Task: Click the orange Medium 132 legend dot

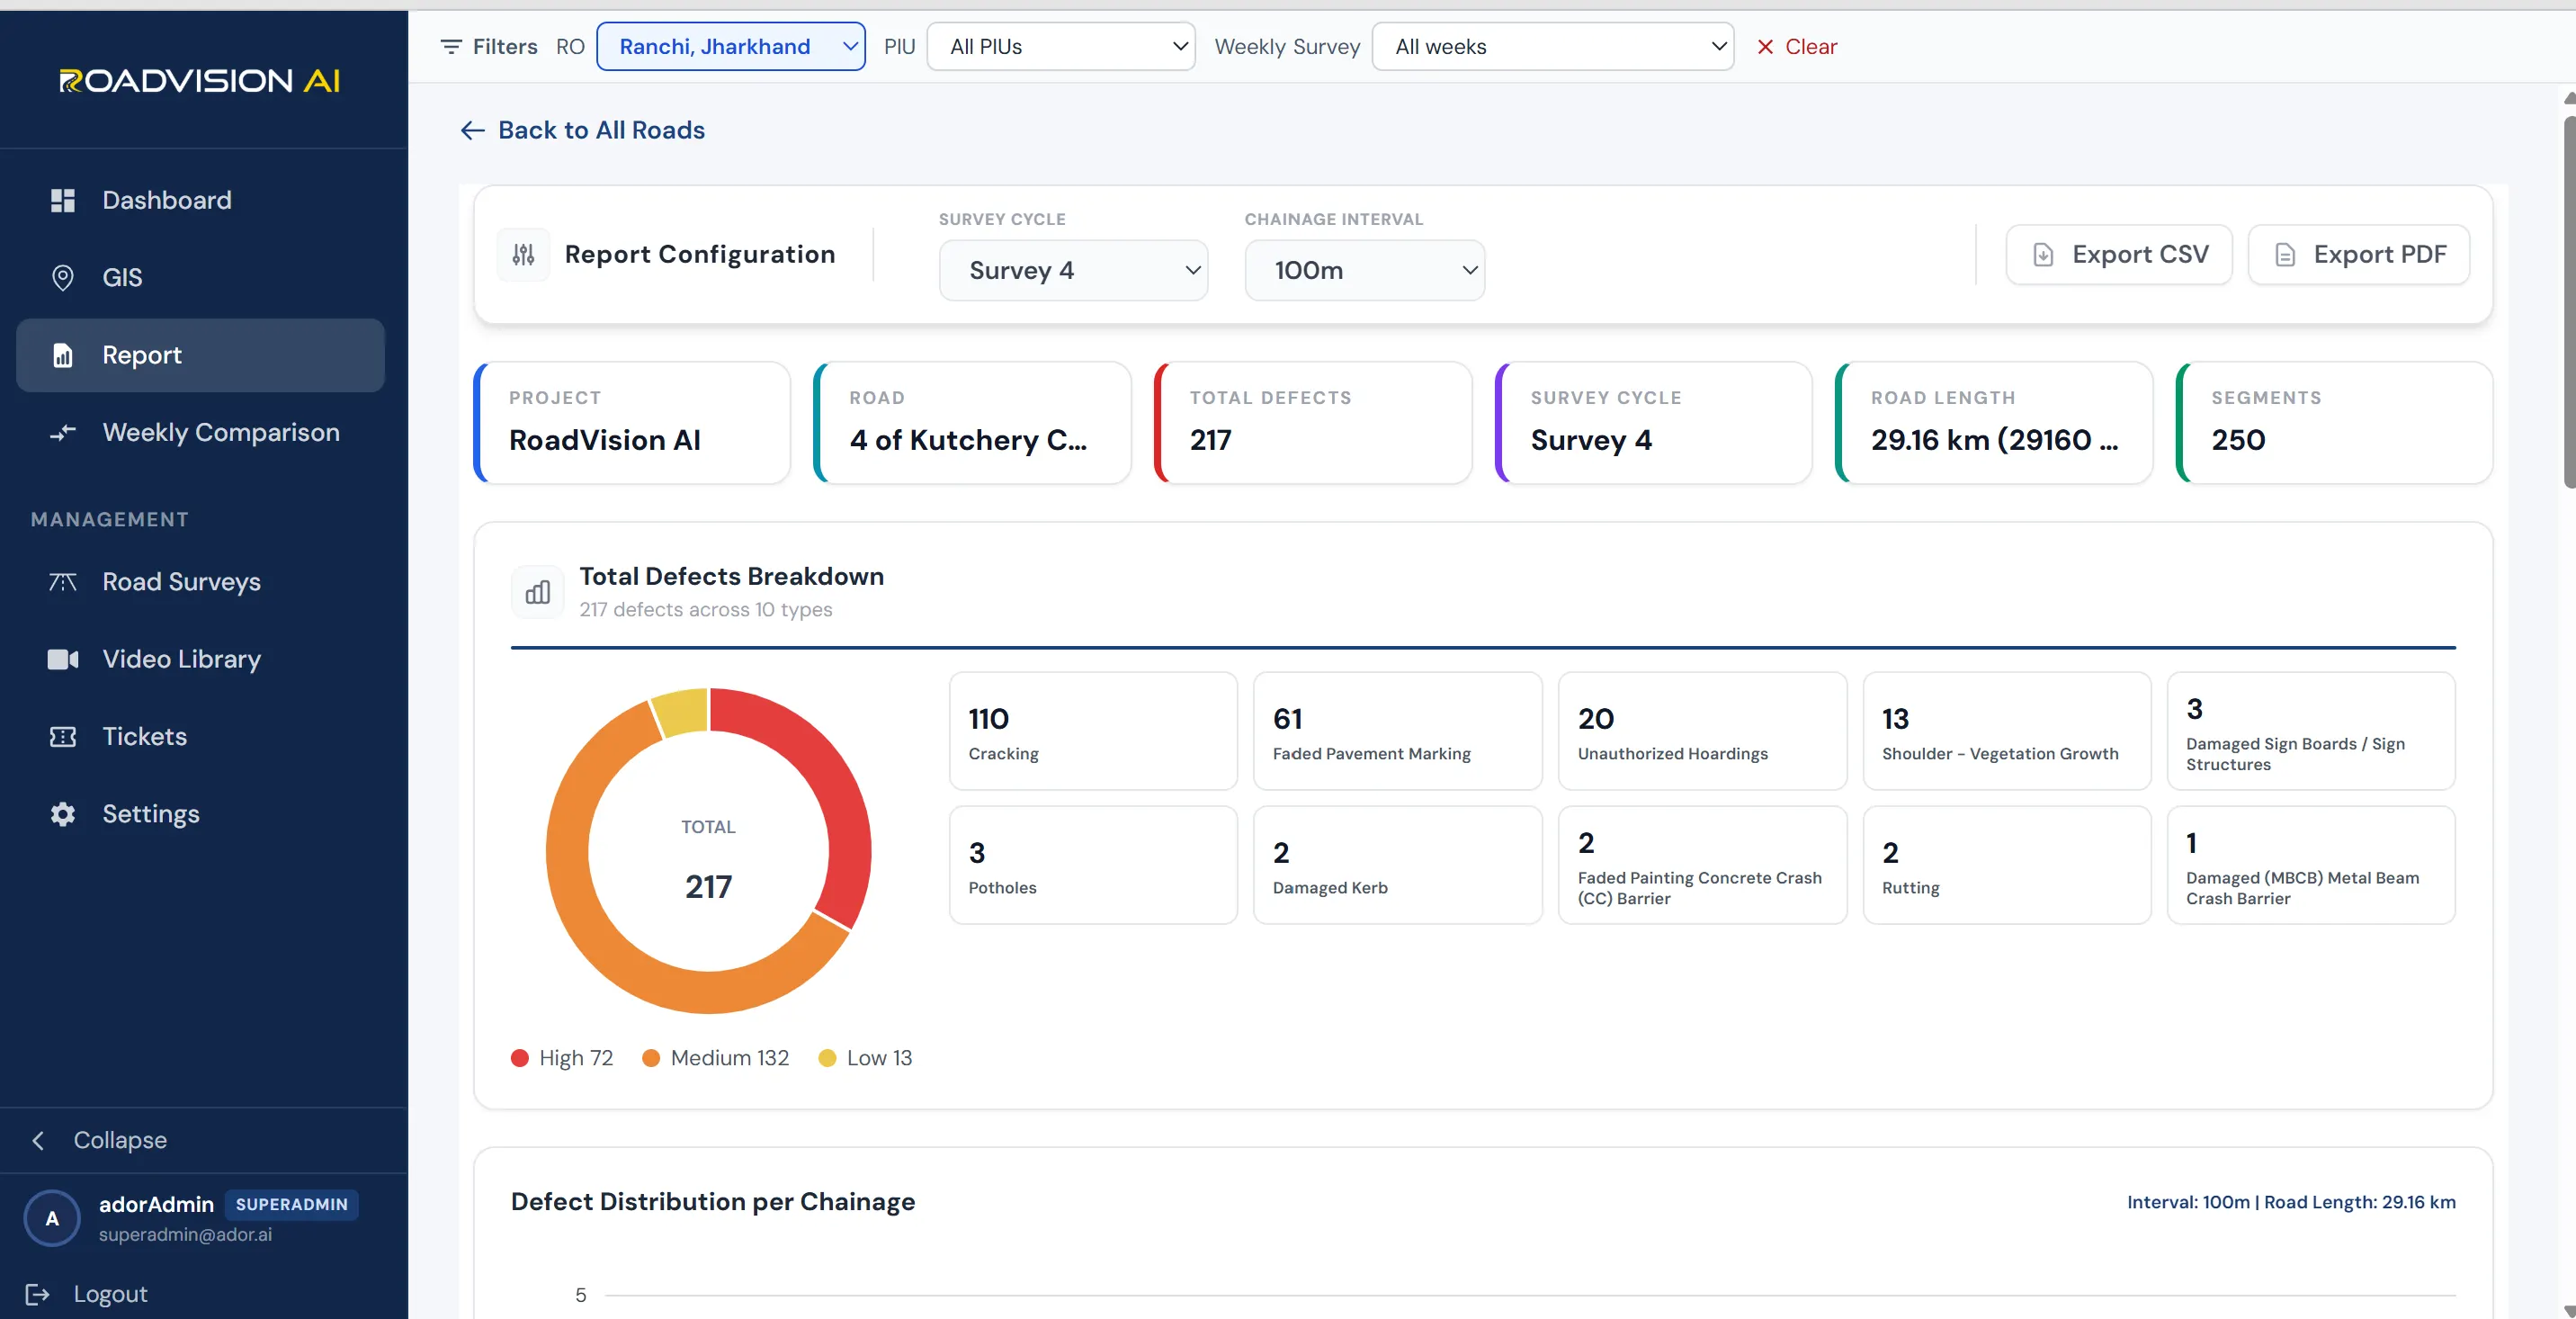Action: [x=651, y=1058]
